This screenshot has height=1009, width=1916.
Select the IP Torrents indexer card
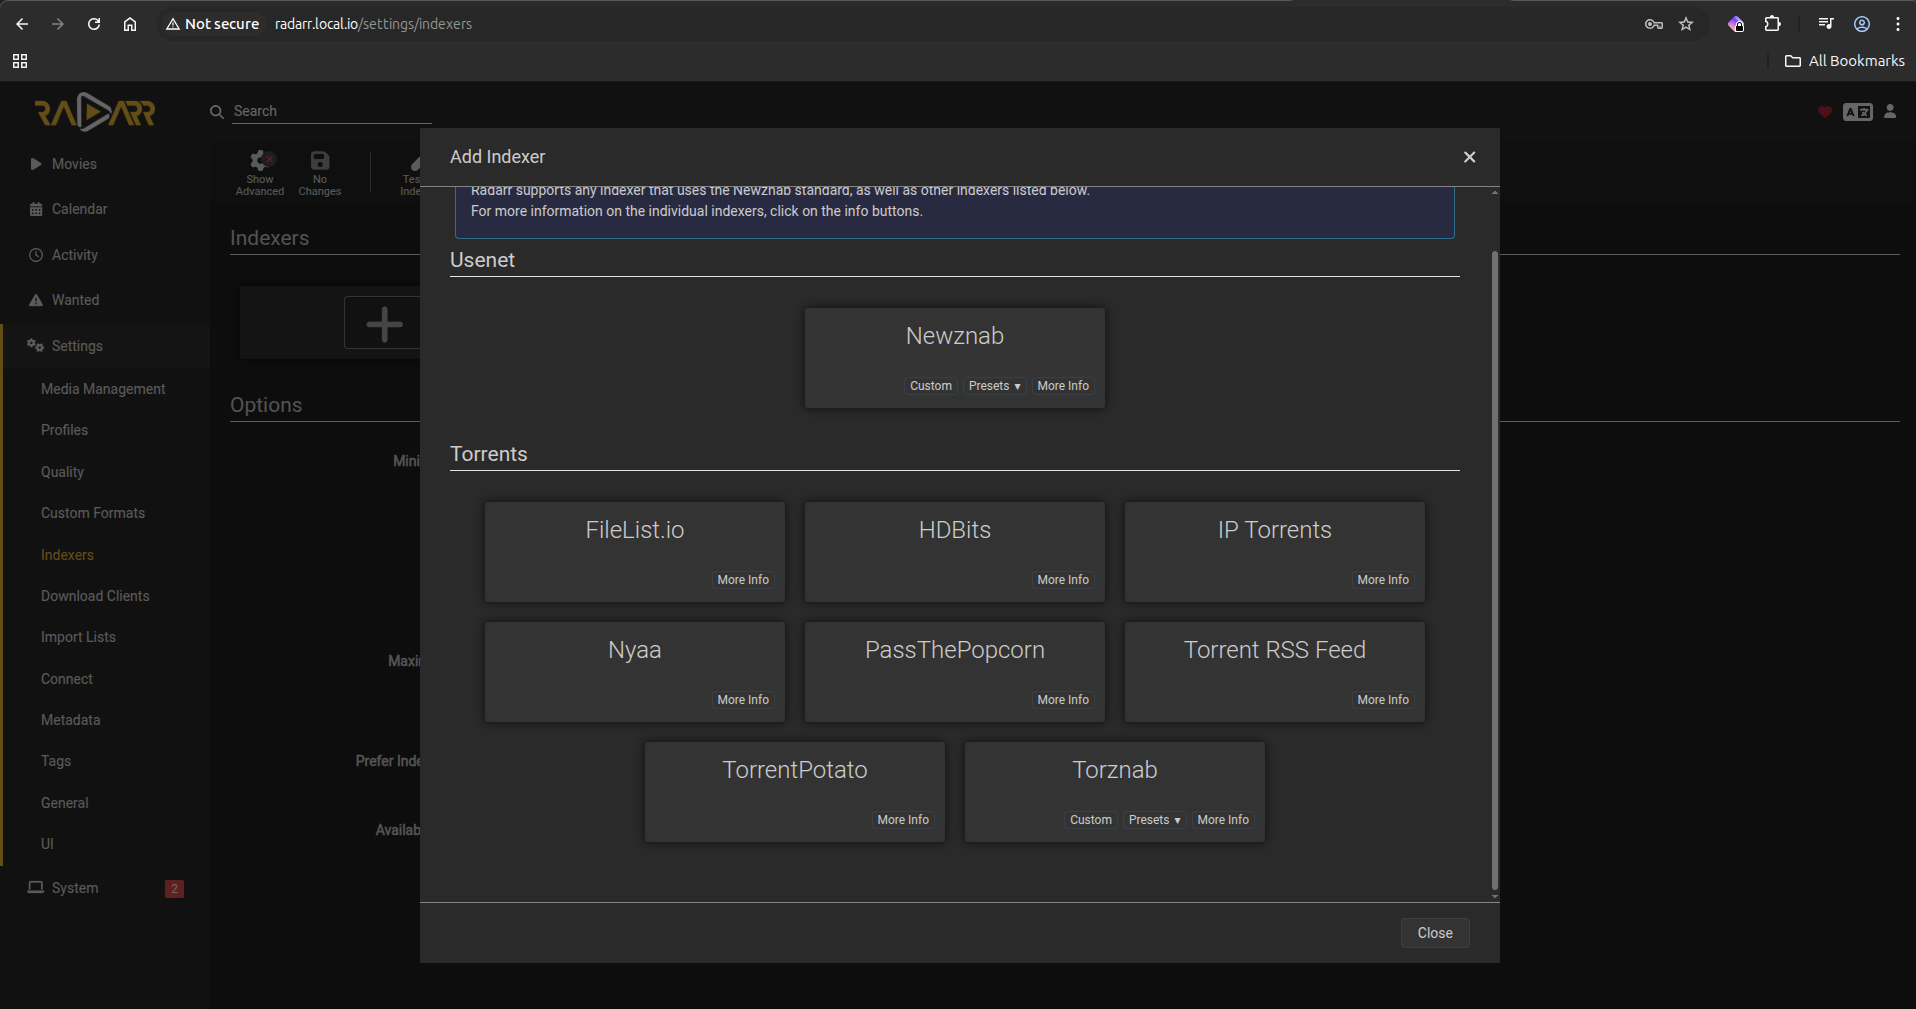coord(1275,551)
